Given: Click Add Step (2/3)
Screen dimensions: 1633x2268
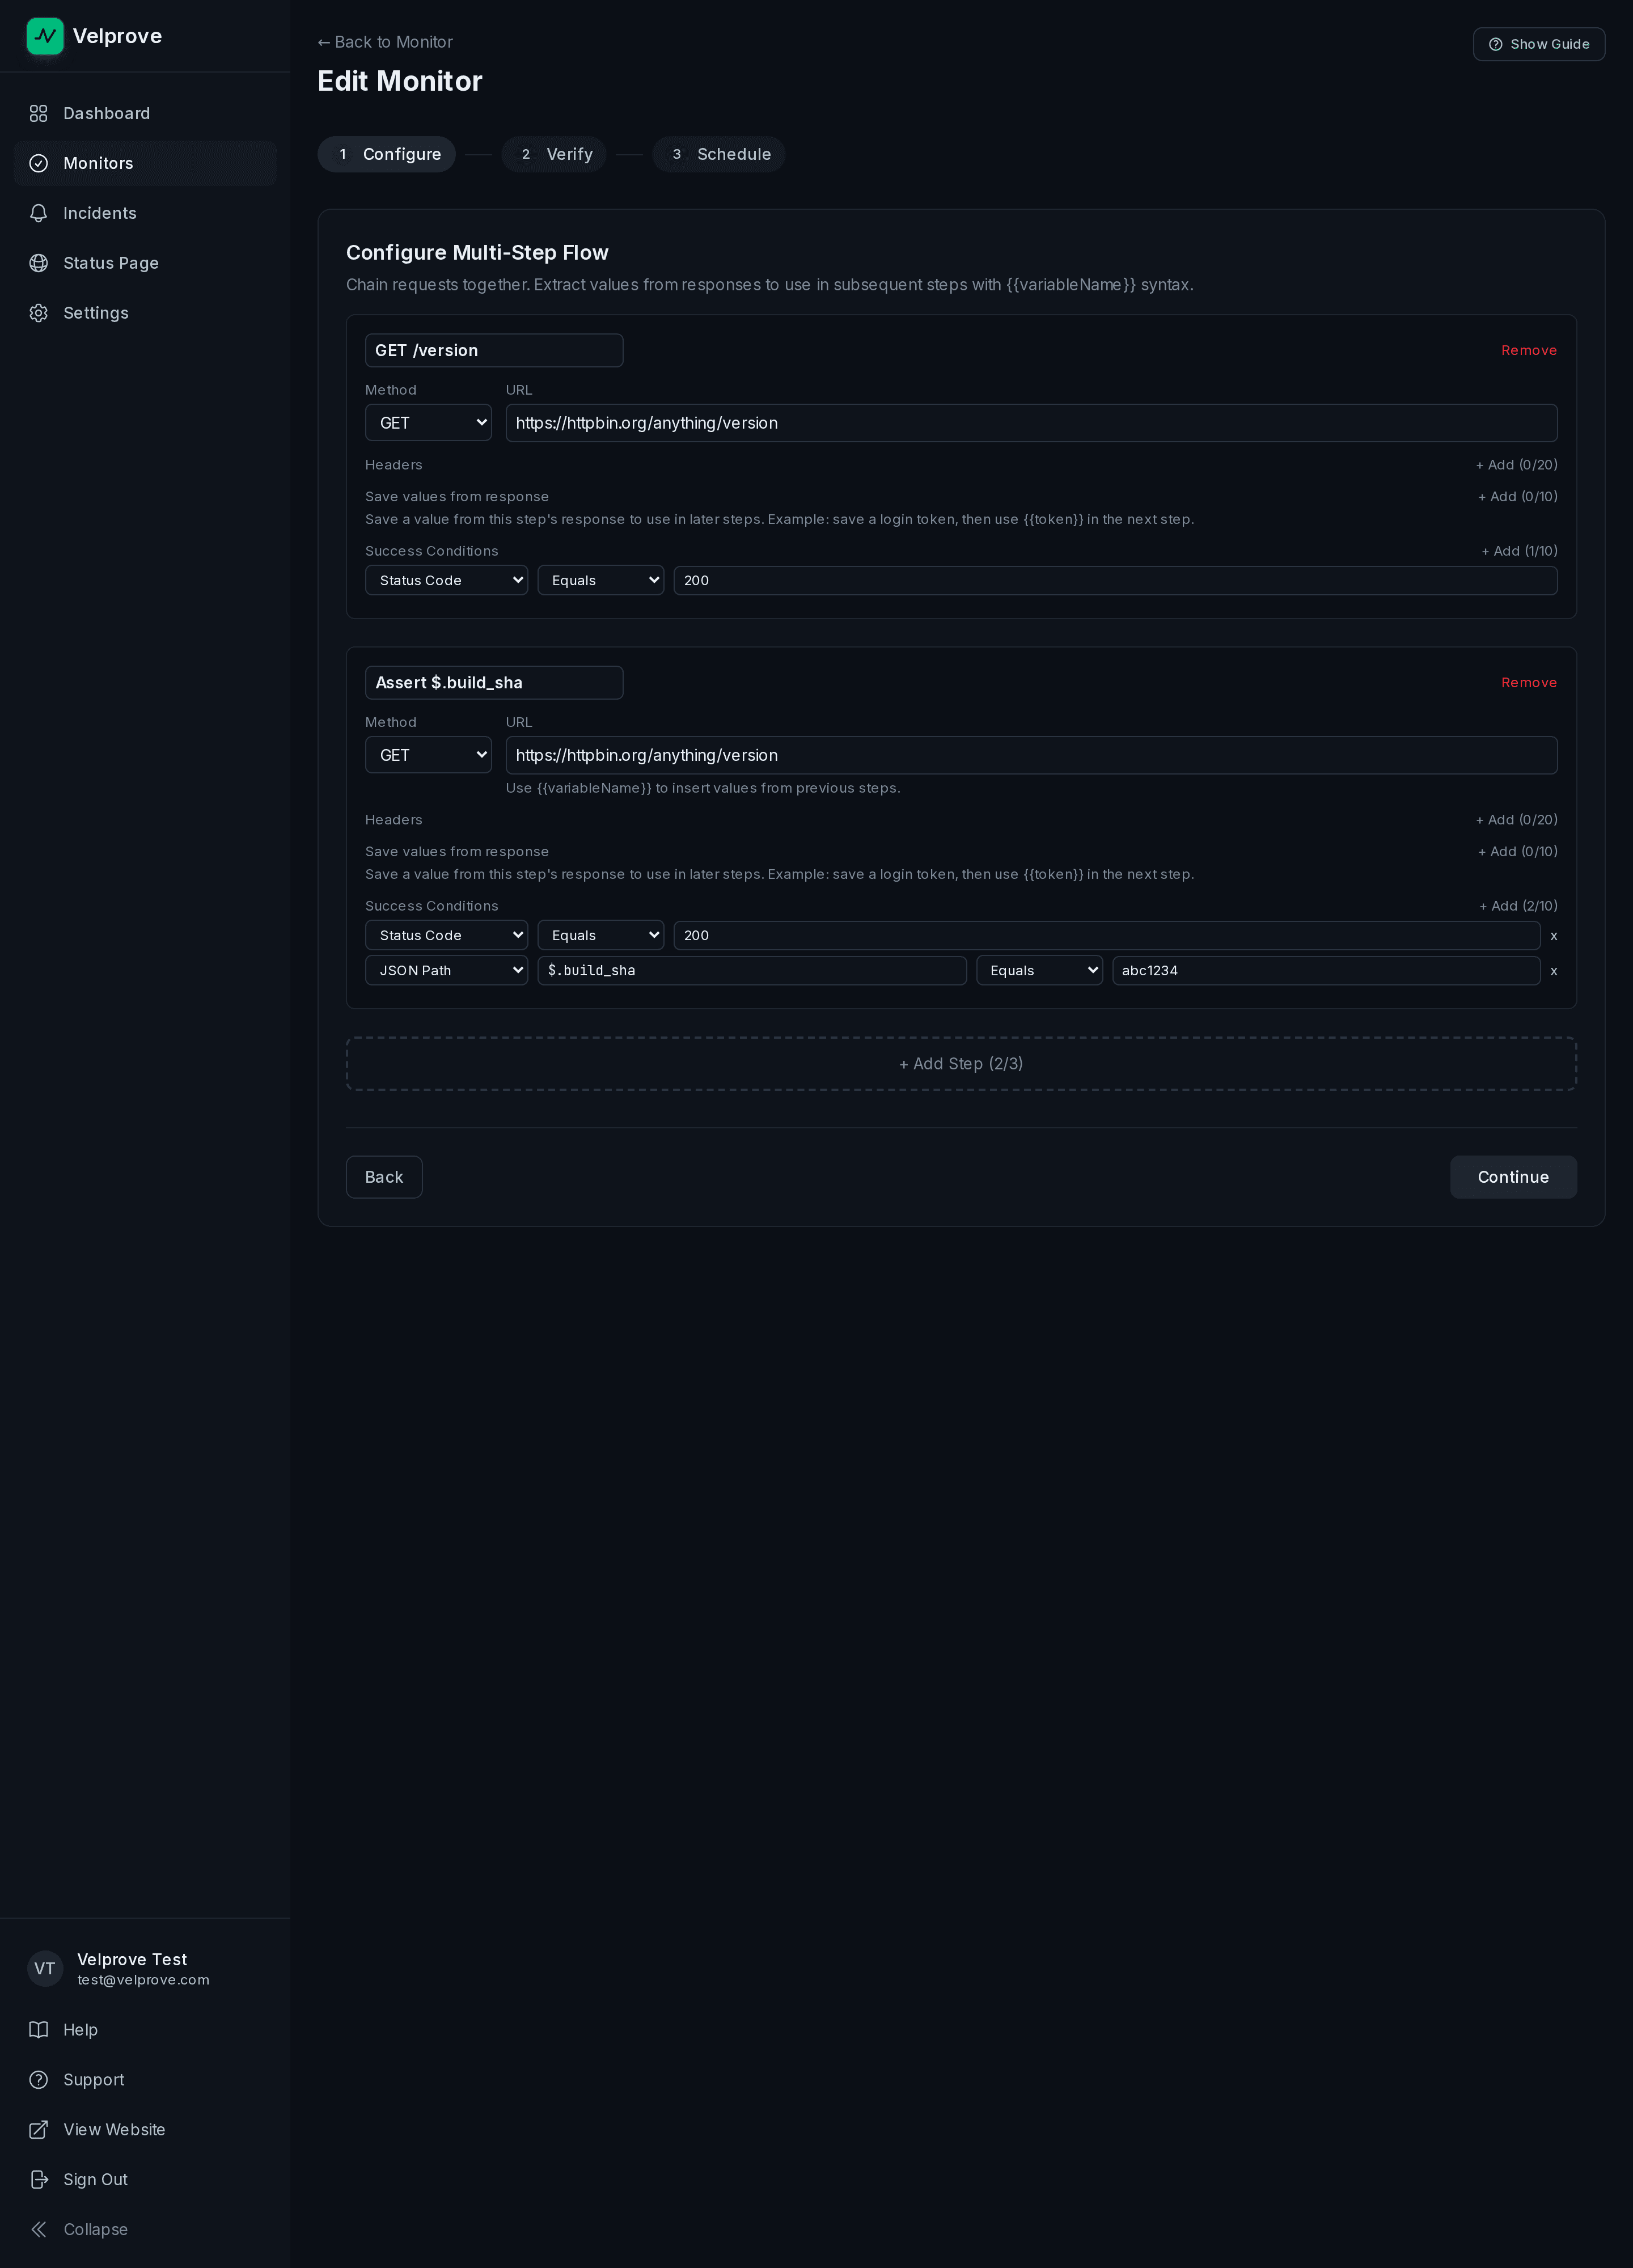Looking at the screenshot, I should pos(961,1064).
